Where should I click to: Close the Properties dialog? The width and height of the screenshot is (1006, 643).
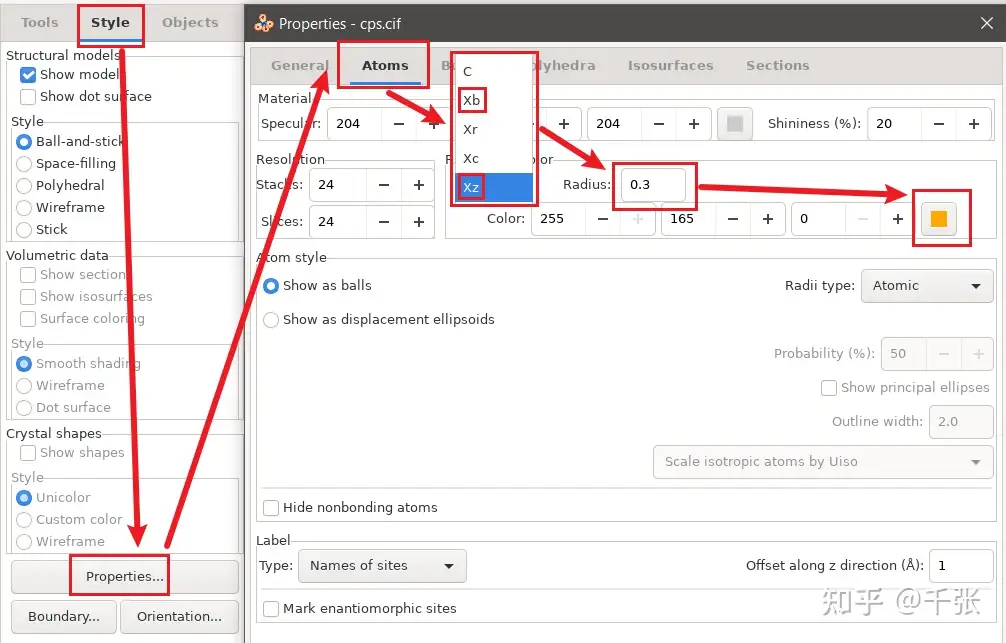(987, 24)
